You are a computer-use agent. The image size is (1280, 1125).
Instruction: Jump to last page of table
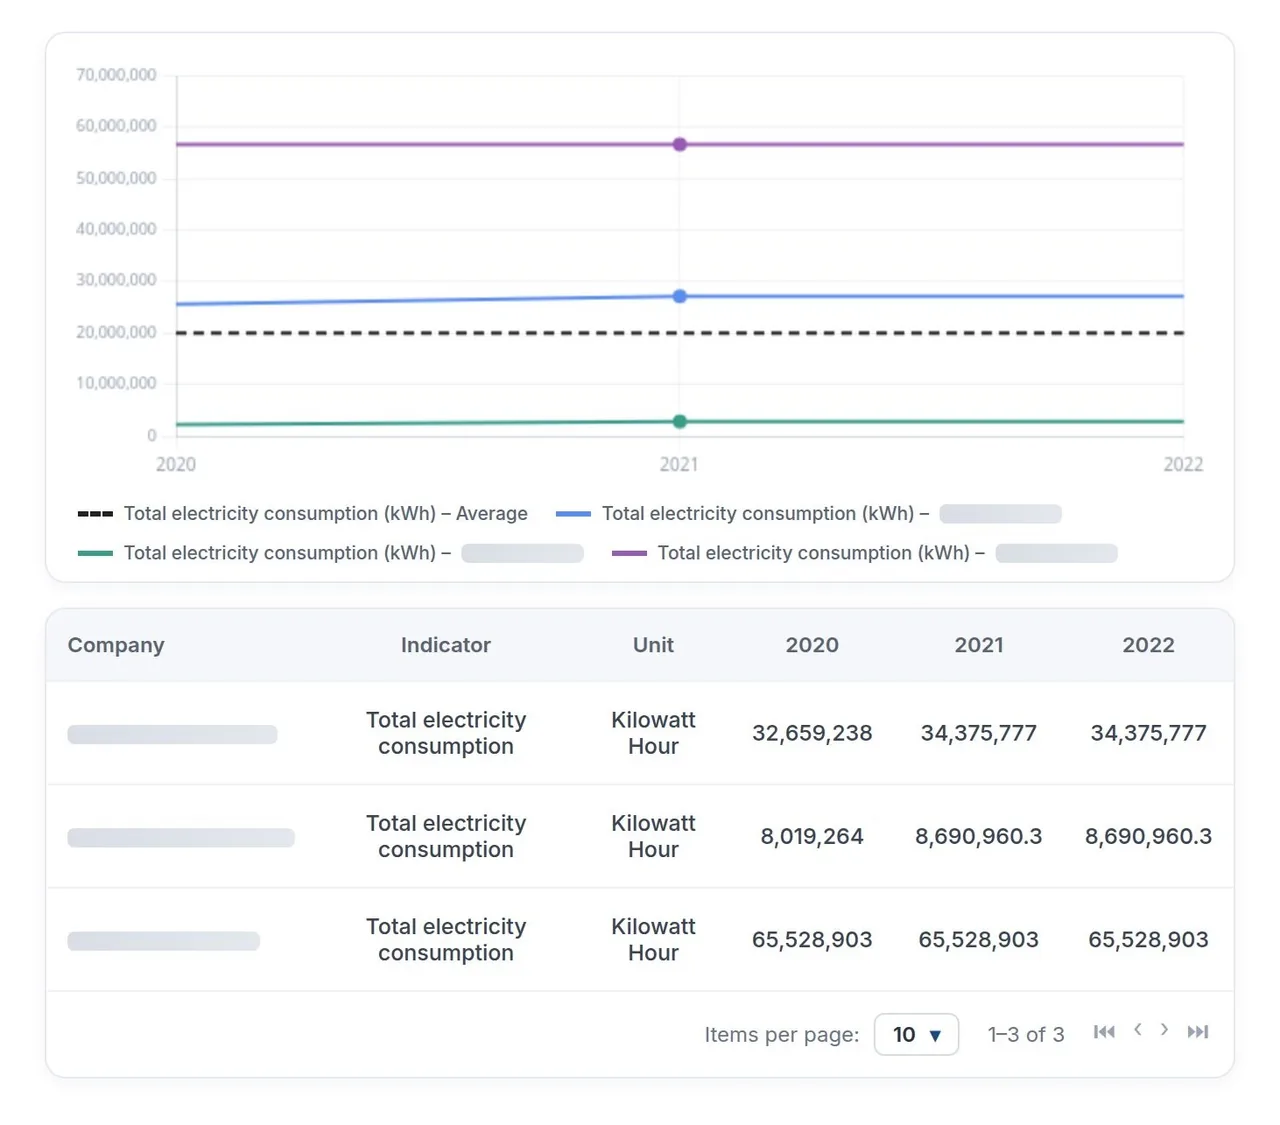tap(1198, 1032)
